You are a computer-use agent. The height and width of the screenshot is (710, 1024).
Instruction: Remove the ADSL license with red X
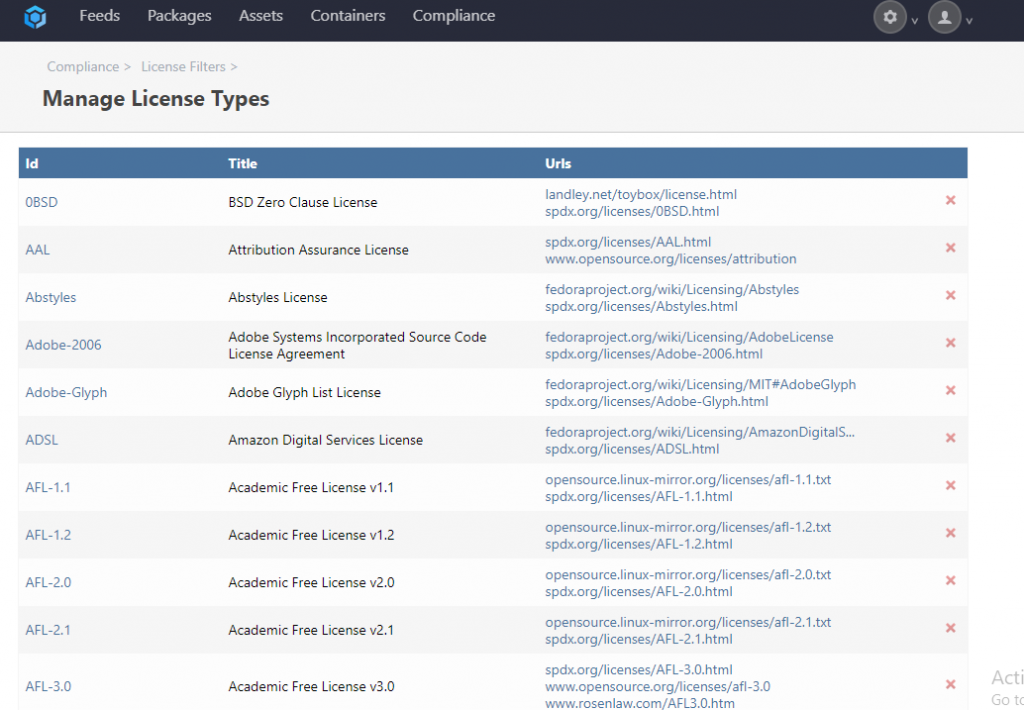pyautogui.click(x=950, y=438)
